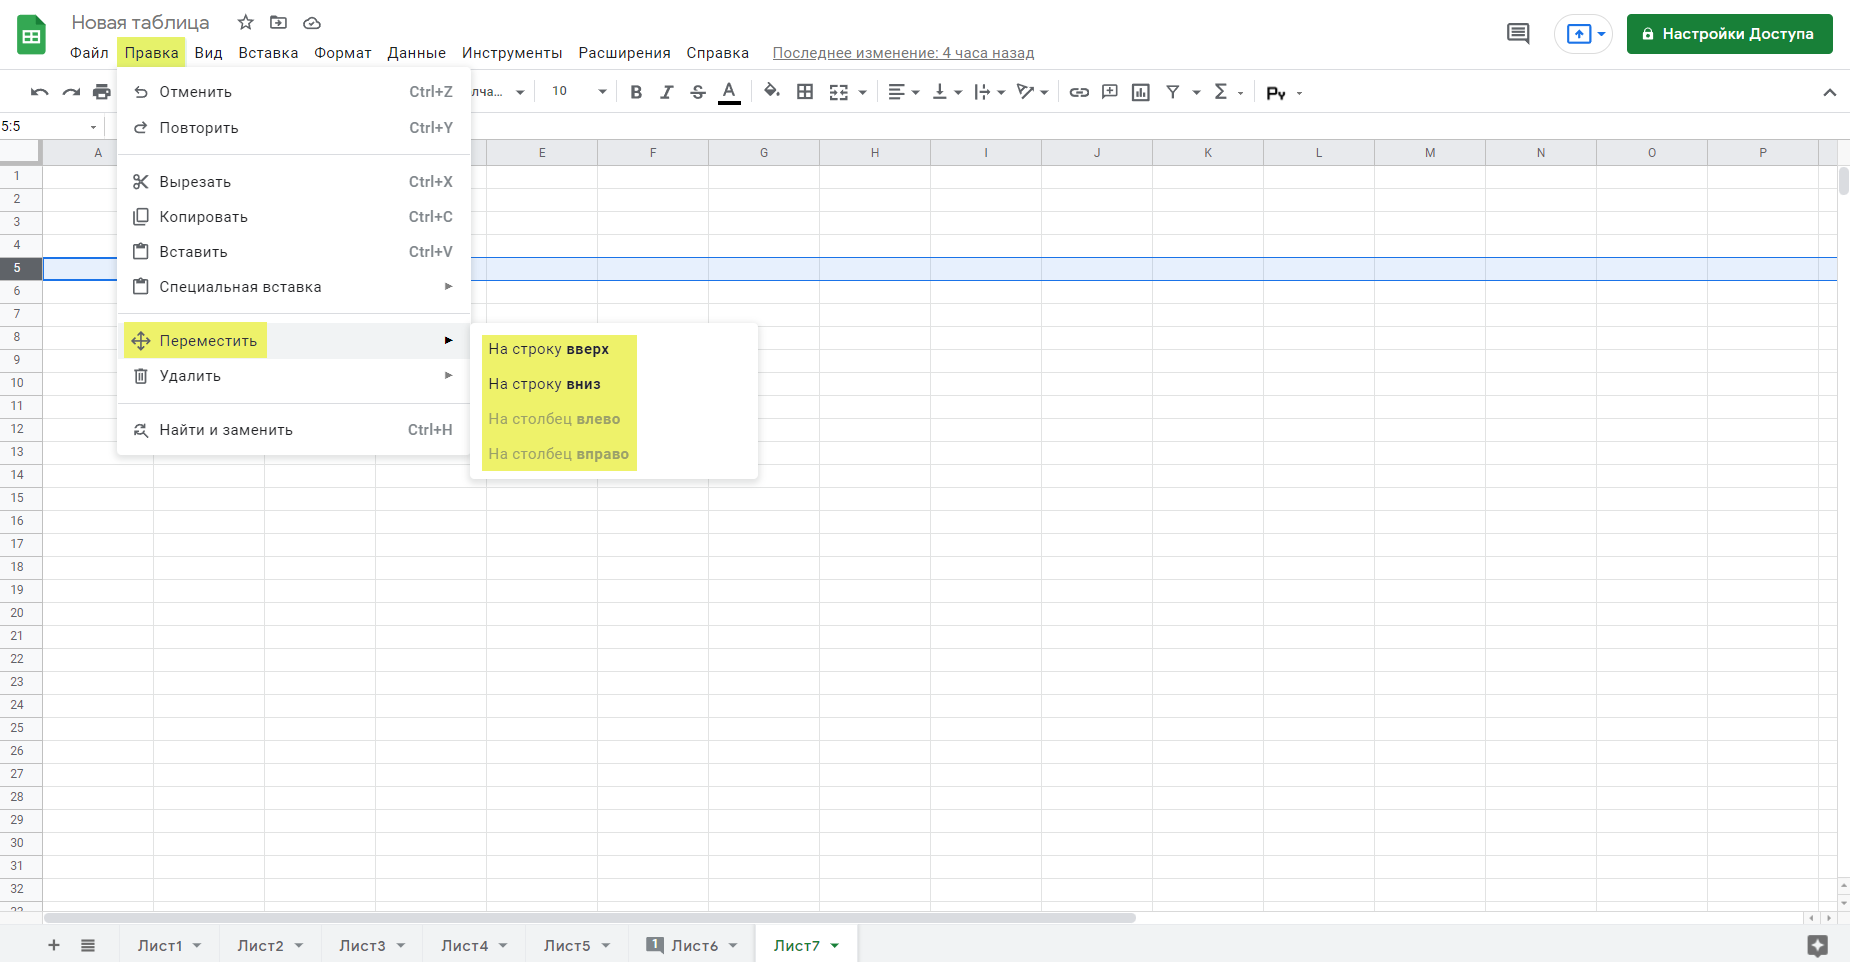This screenshot has height=962, width=1850.
Task: Select column H header
Action: point(875,153)
